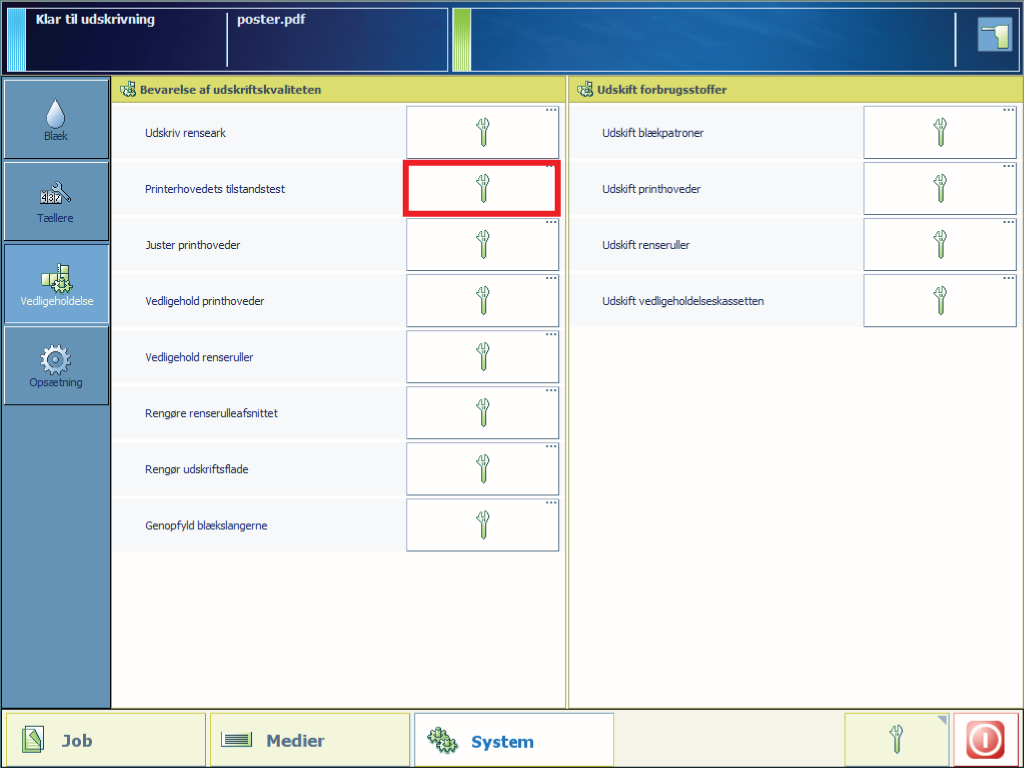Click the 'Bevarelse af udskriftskvaliteten' header

pyautogui.click(x=231, y=90)
